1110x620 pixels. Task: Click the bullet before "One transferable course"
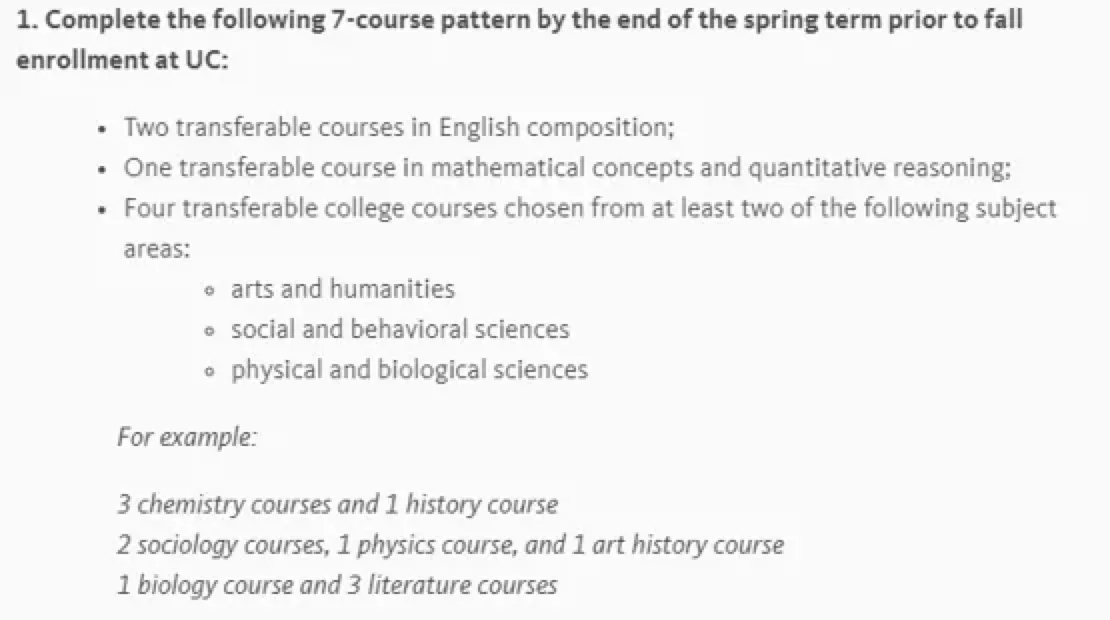(103, 170)
